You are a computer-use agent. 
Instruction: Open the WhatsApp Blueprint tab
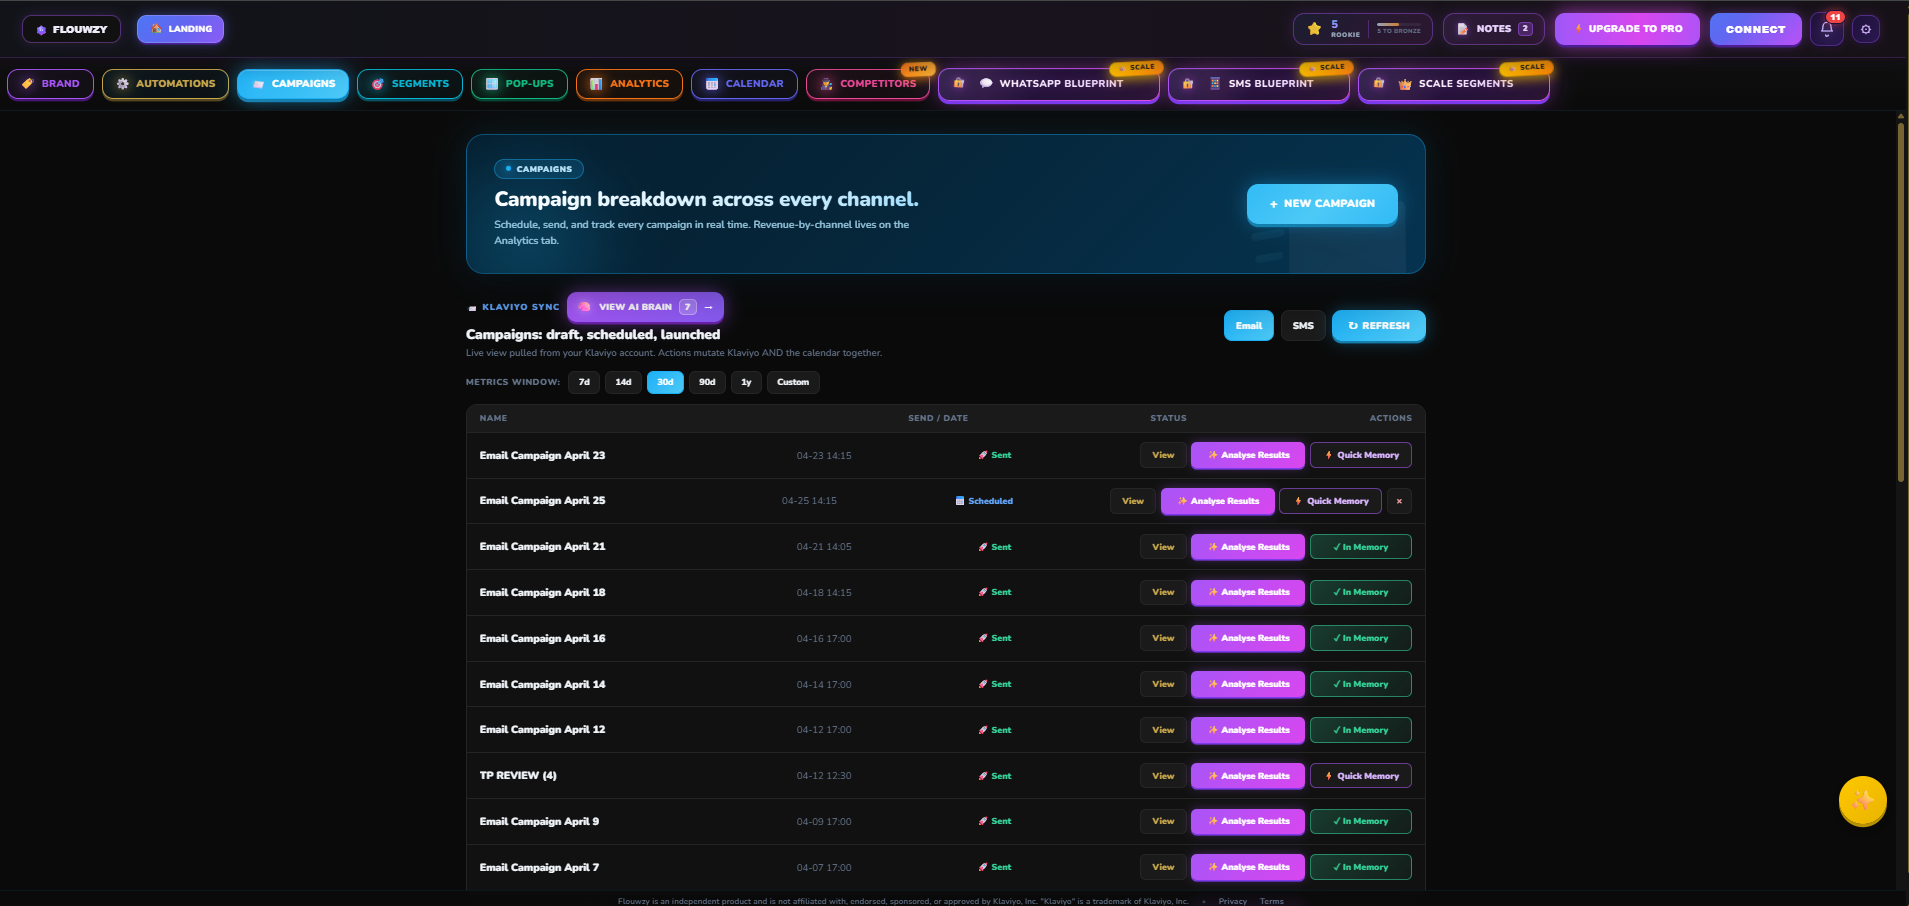pos(1049,84)
